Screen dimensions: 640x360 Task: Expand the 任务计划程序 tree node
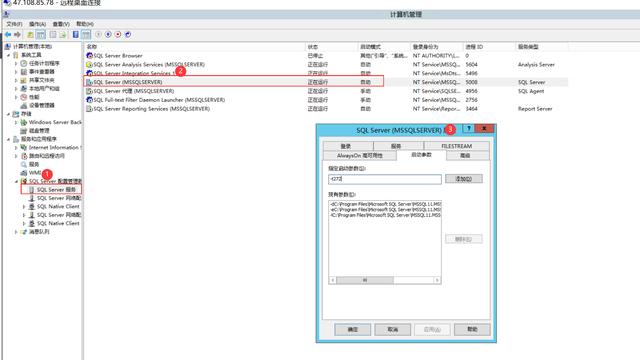click(16, 63)
